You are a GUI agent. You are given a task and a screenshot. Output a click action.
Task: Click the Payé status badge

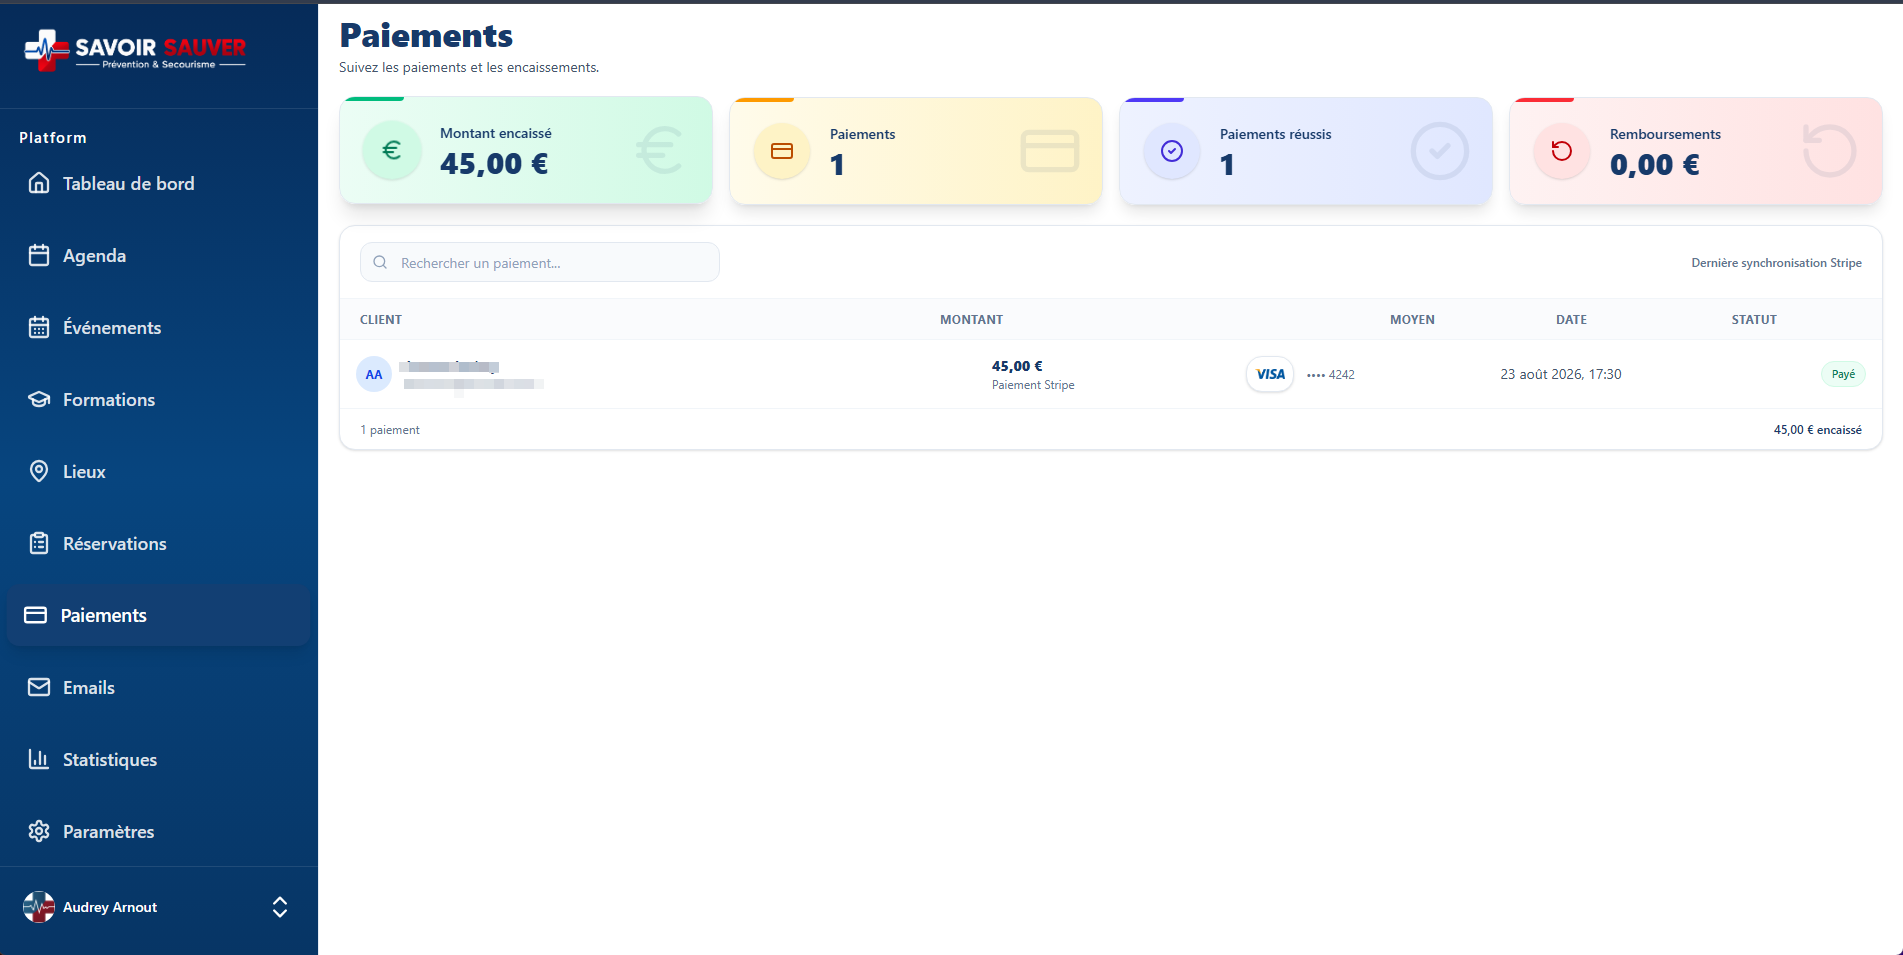(1843, 374)
